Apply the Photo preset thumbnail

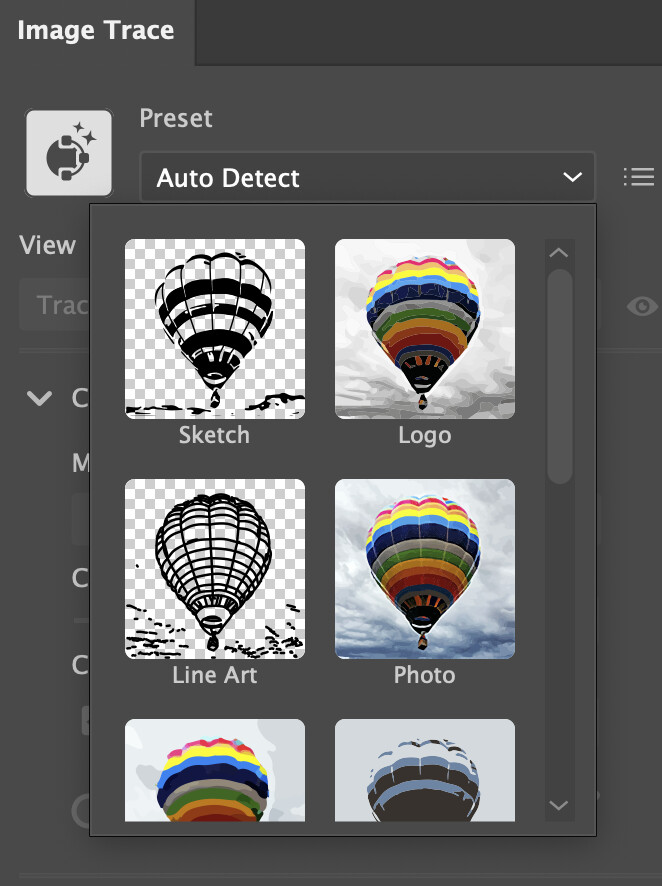tap(424, 568)
